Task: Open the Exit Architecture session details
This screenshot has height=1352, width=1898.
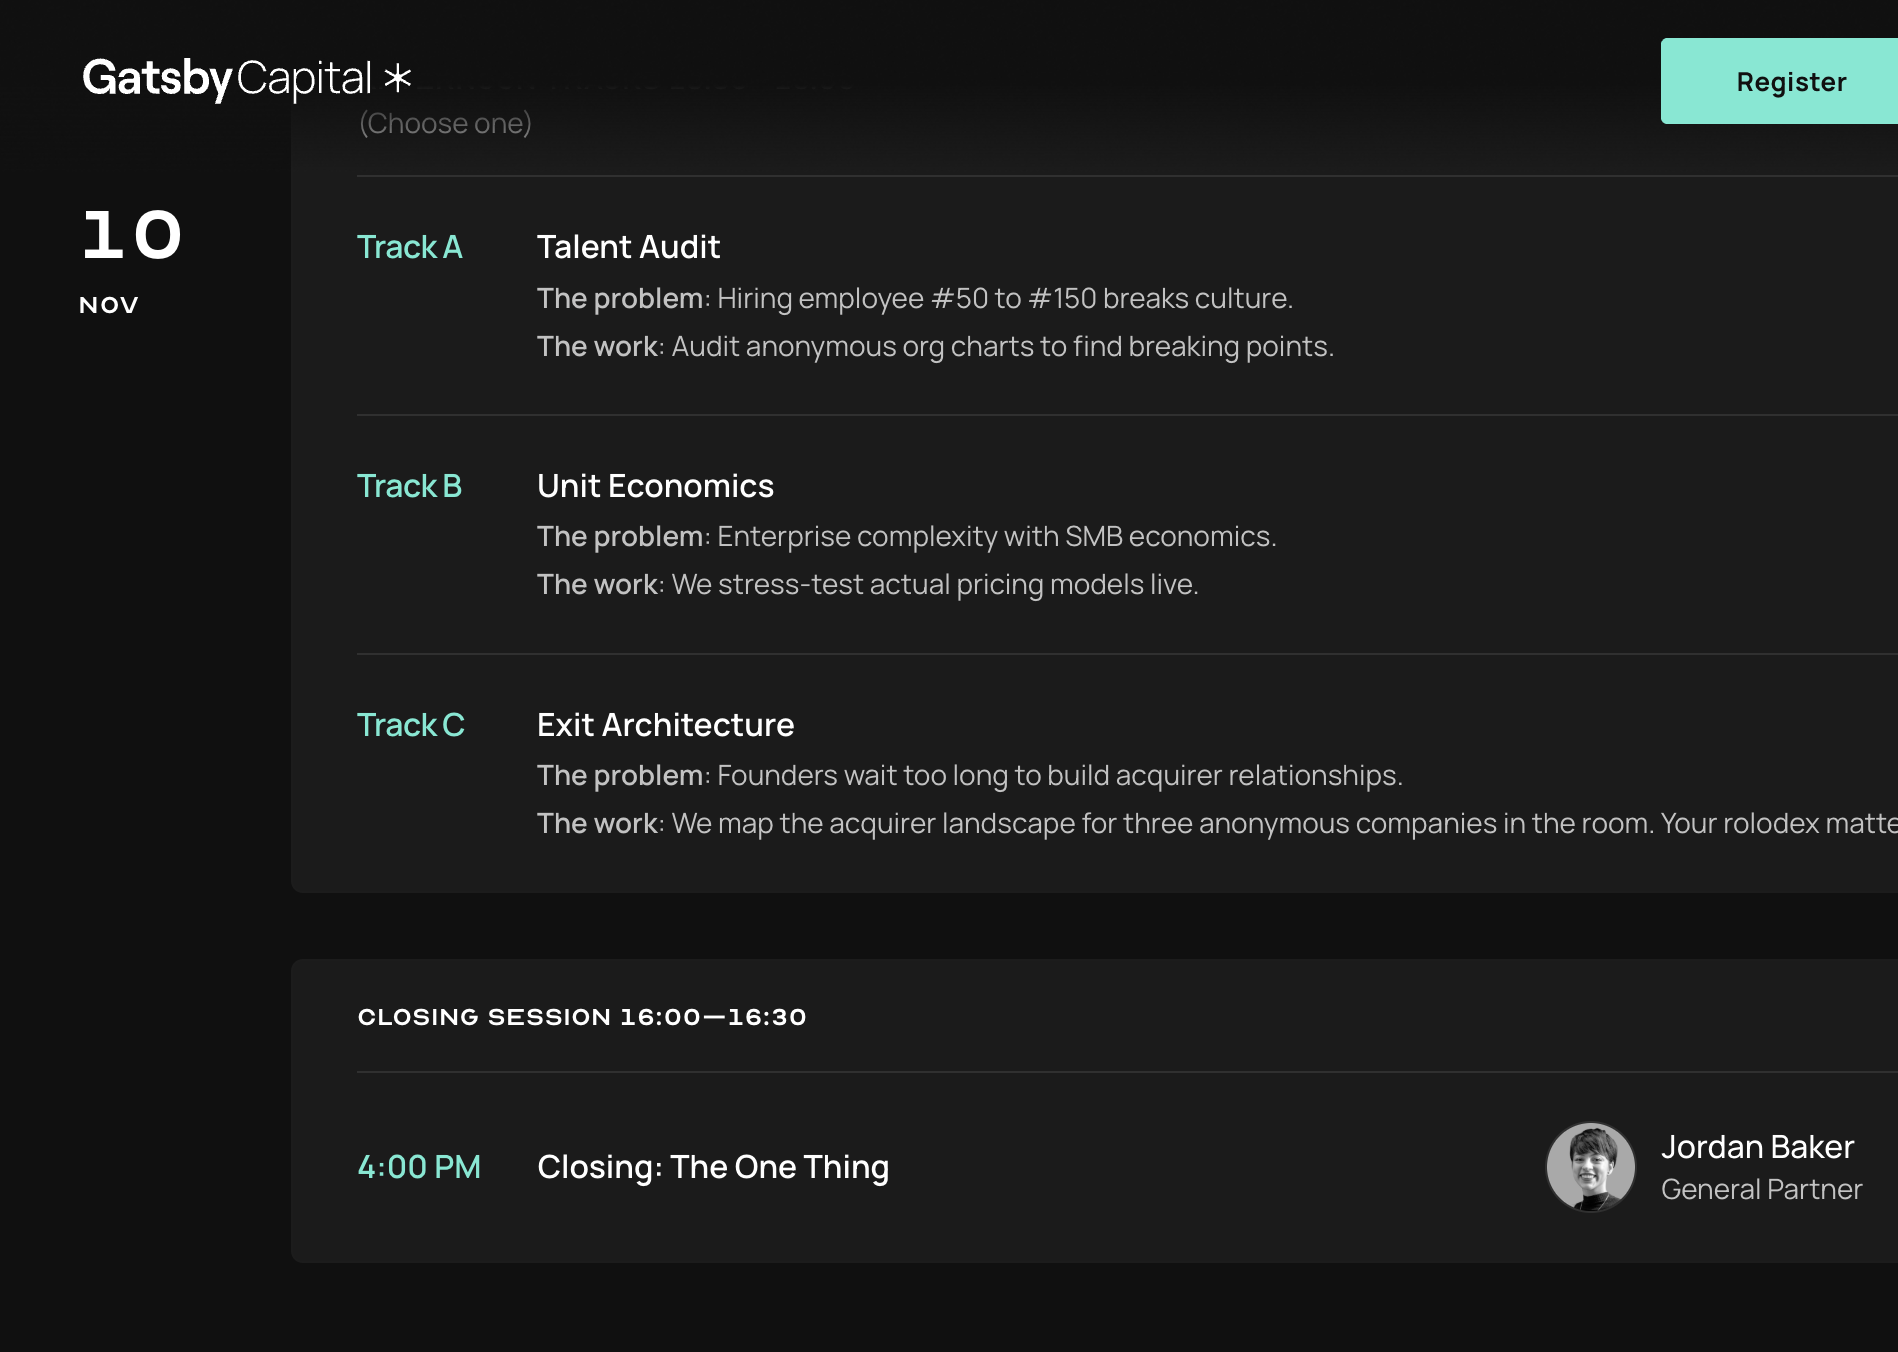Action: [665, 724]
